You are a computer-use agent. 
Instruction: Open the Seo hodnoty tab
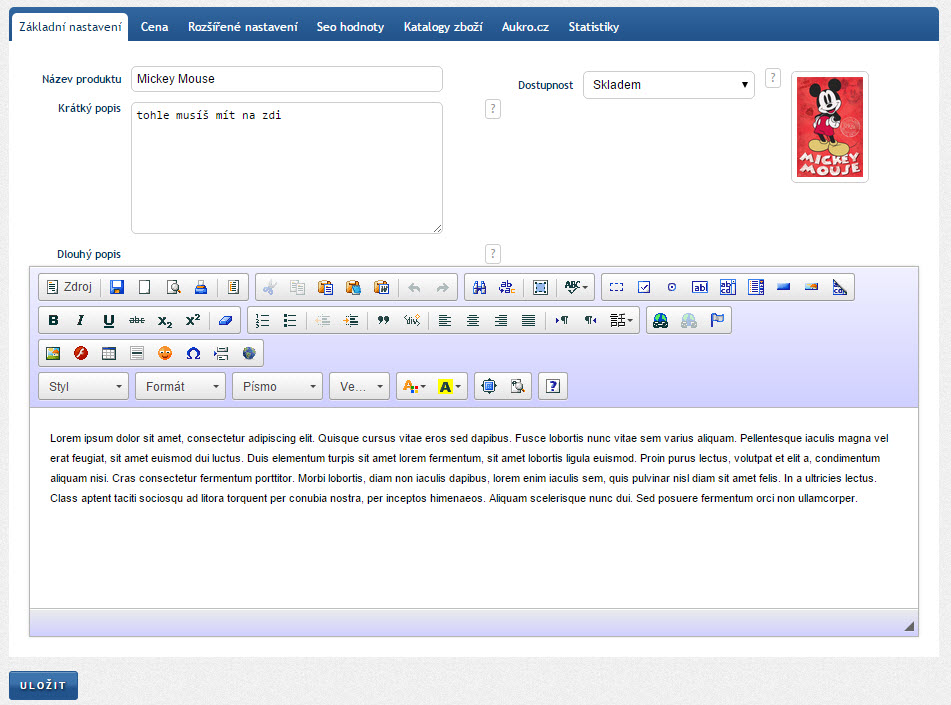[x=350, y=27]
